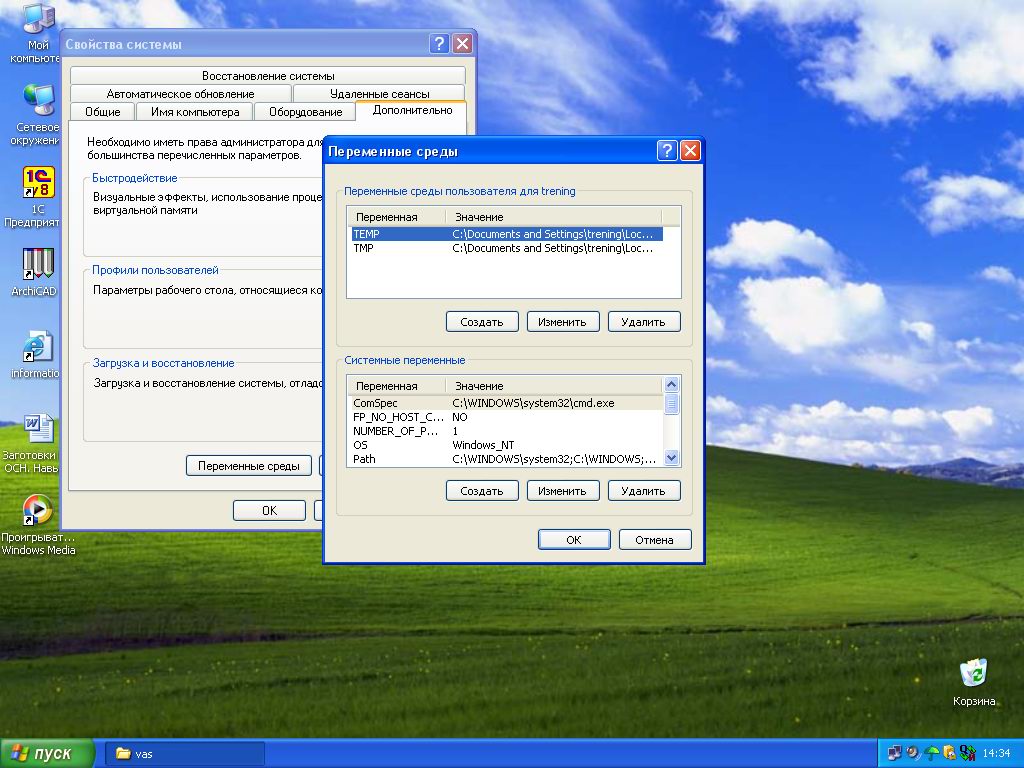1024x768 pixels.
Task: Open the пуск Start menu
Action: coord(47,754)
